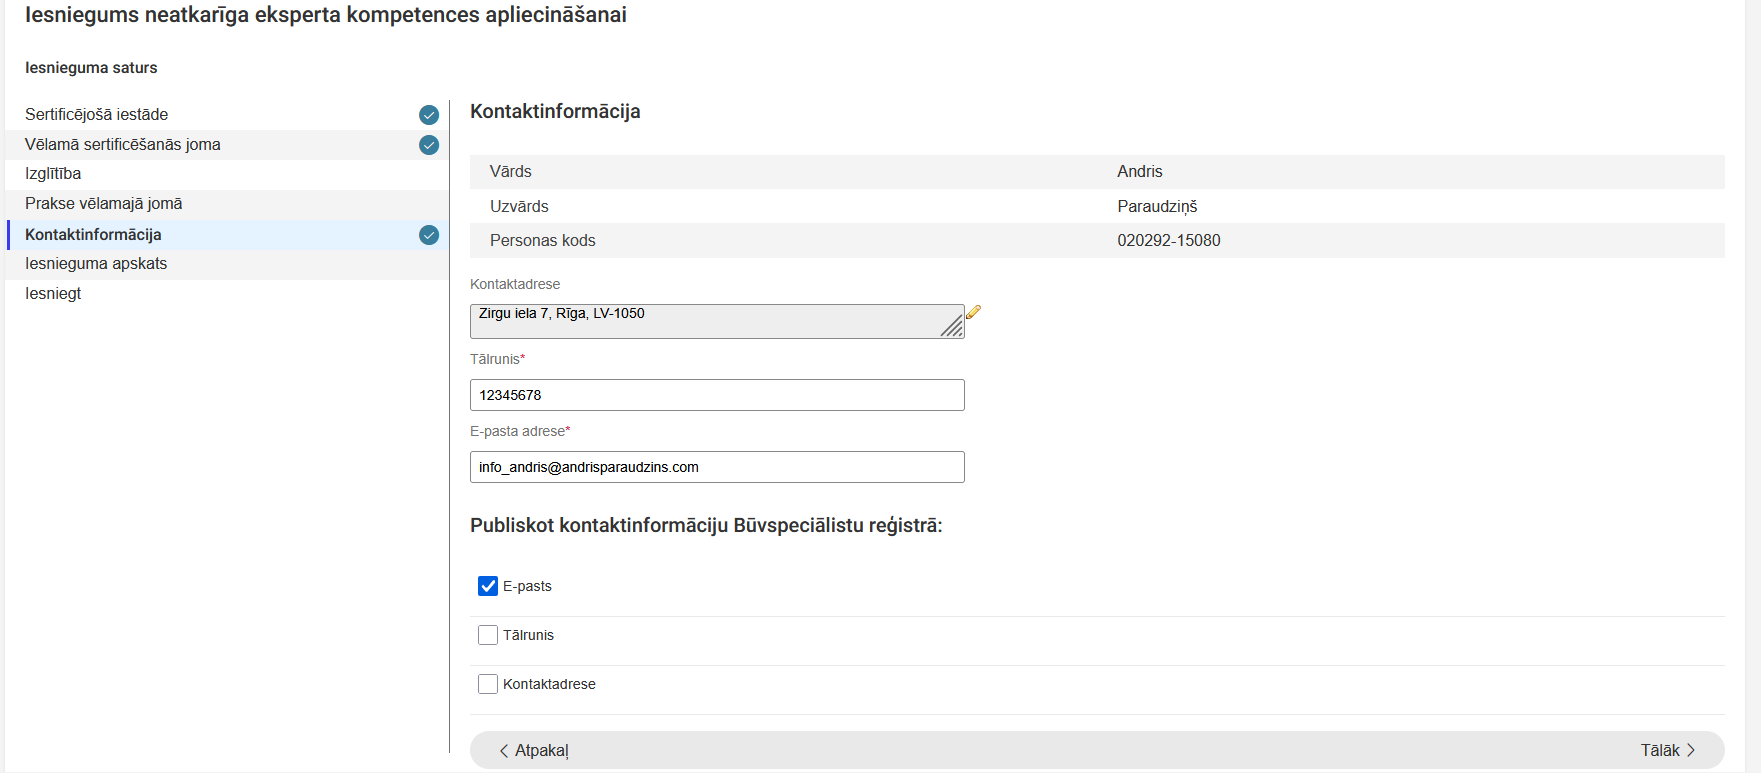This screenshot has width=1761, height=776.
Task: Open the Sertificējošā iestāde step
Action: [x=97, y=115]
